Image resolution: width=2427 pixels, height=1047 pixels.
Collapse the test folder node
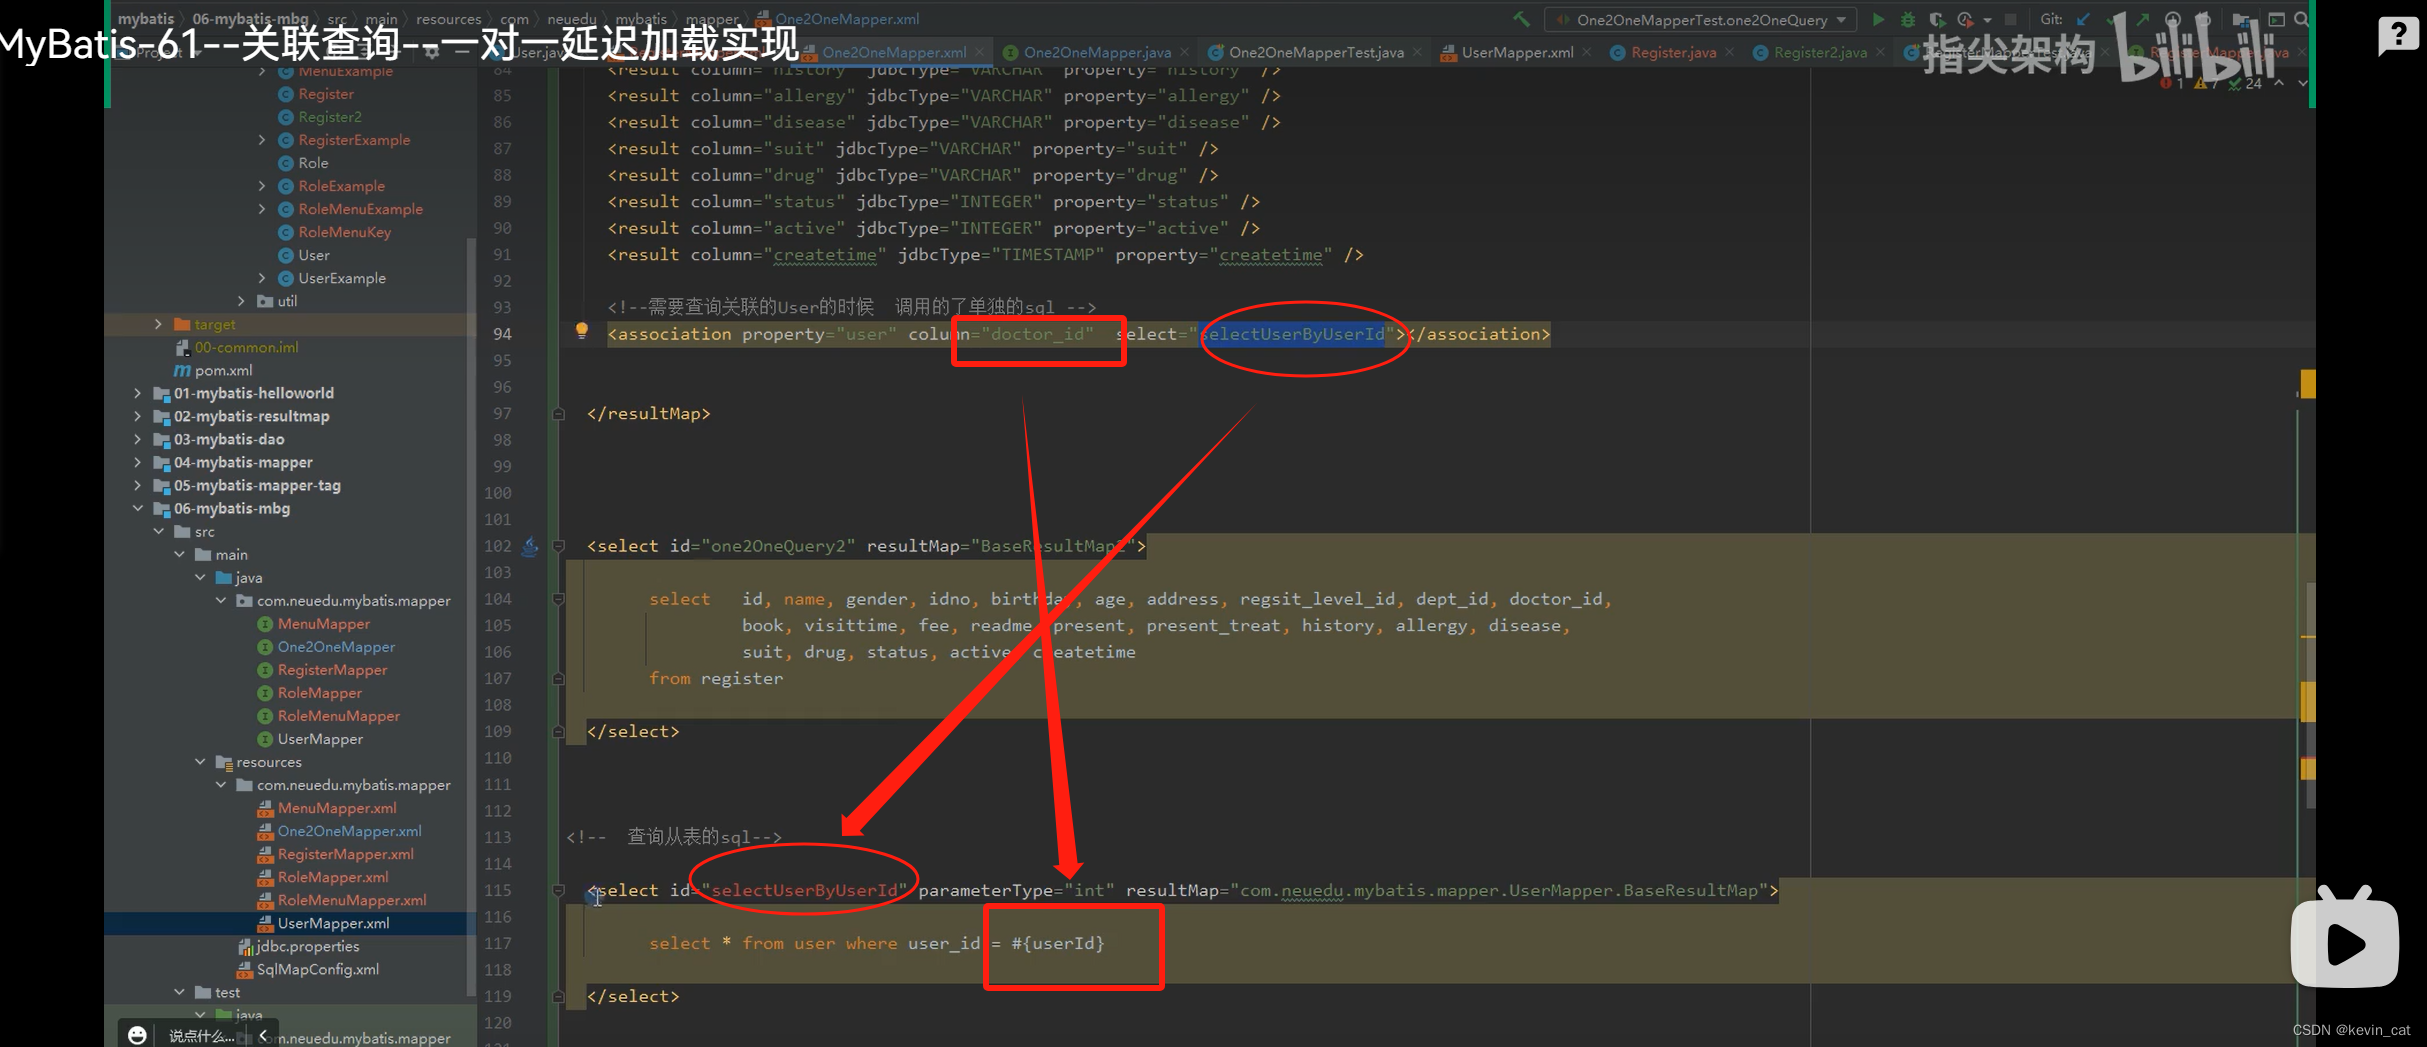click(x=179, y=992)
